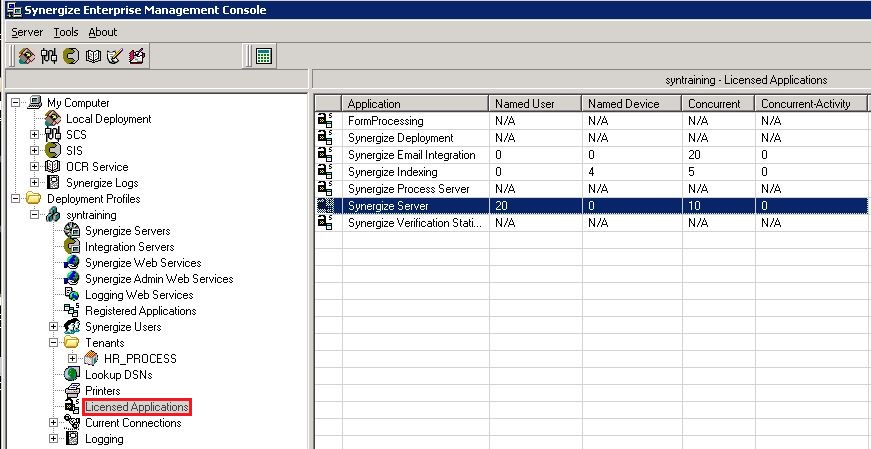Image resolution: width=871 pixels, height=449 pixels.
Task: Expand the Synergize Users node
Action: pyautogui.click(x=53, y=327)
